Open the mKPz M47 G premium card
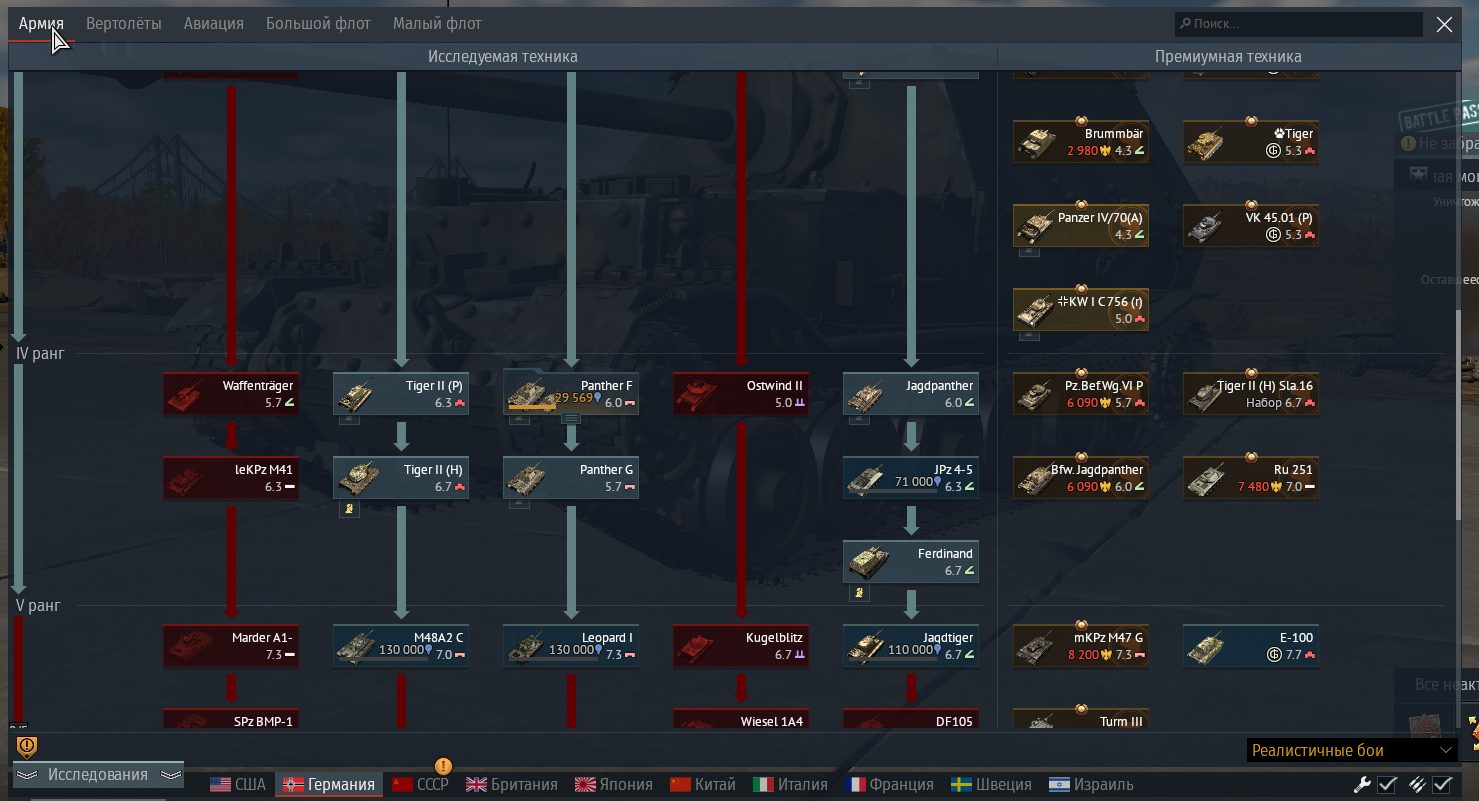This screenshot has height=801, width=1479. tap(1081, 646)
